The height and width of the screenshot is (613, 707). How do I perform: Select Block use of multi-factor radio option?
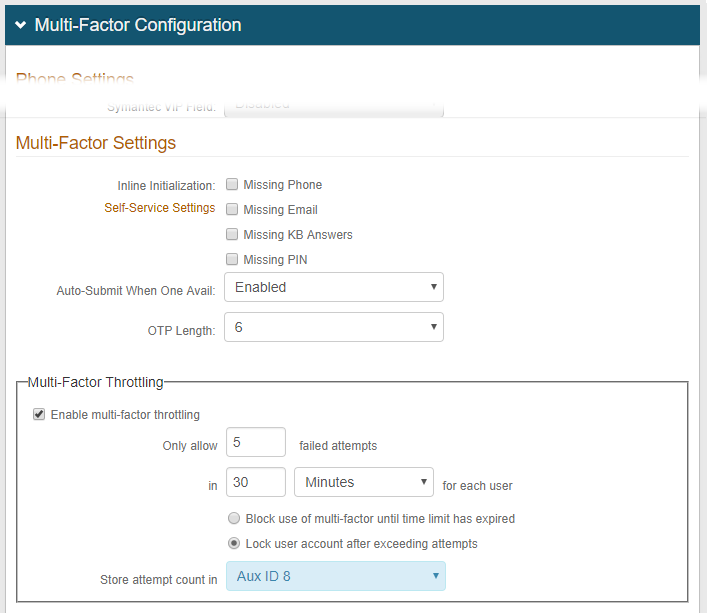tap(234, 519)
